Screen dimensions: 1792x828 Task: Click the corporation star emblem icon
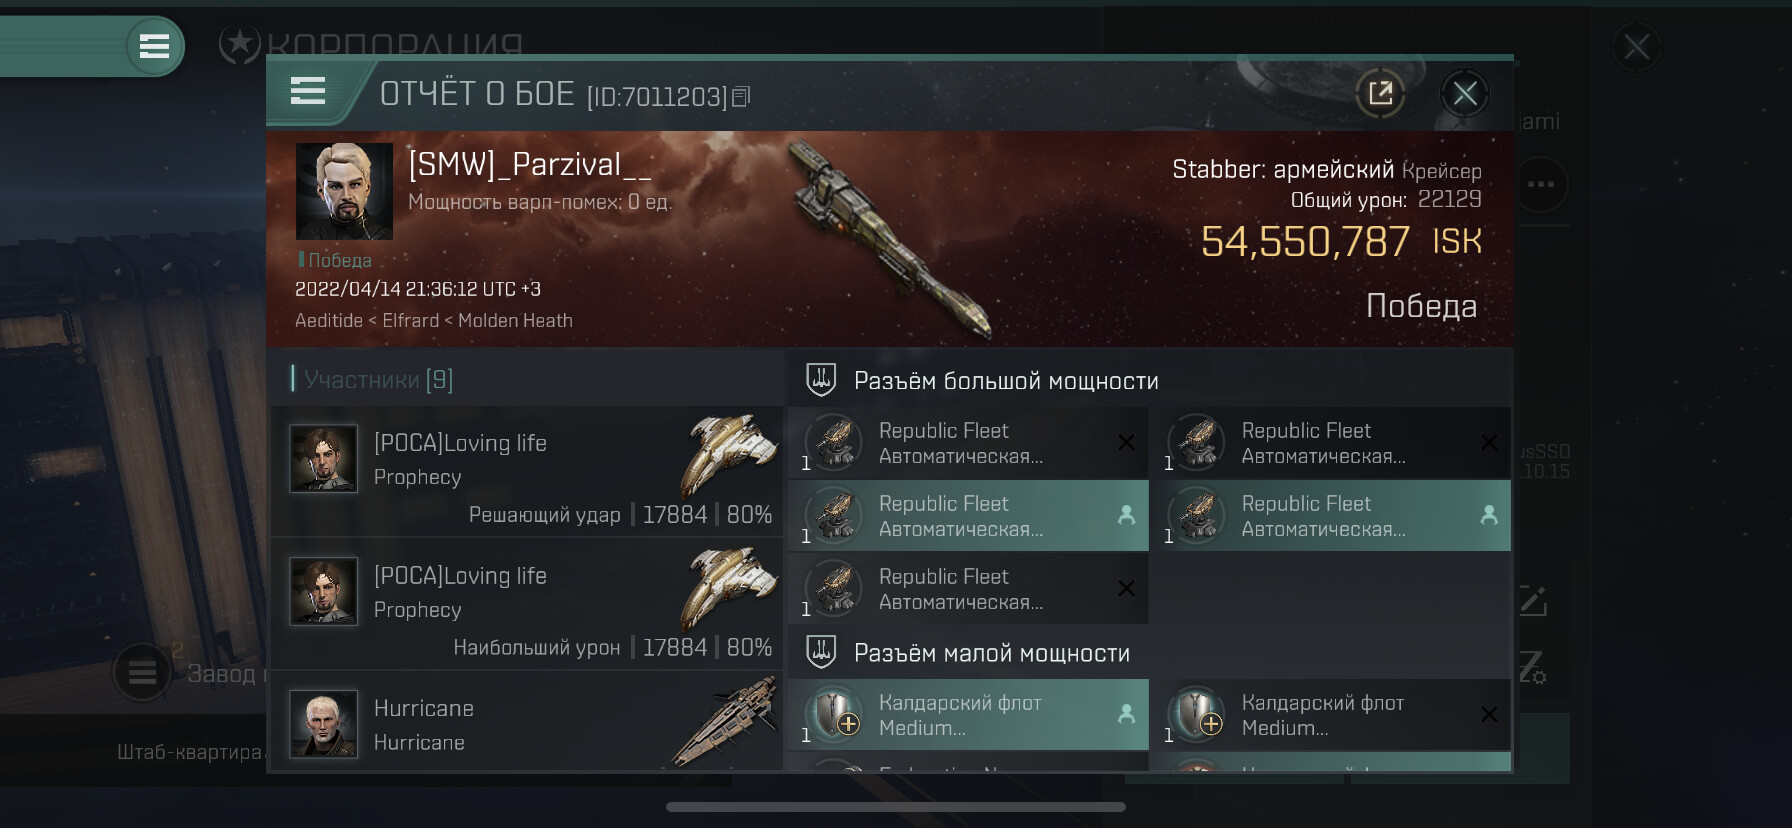(x=240, y=44)
